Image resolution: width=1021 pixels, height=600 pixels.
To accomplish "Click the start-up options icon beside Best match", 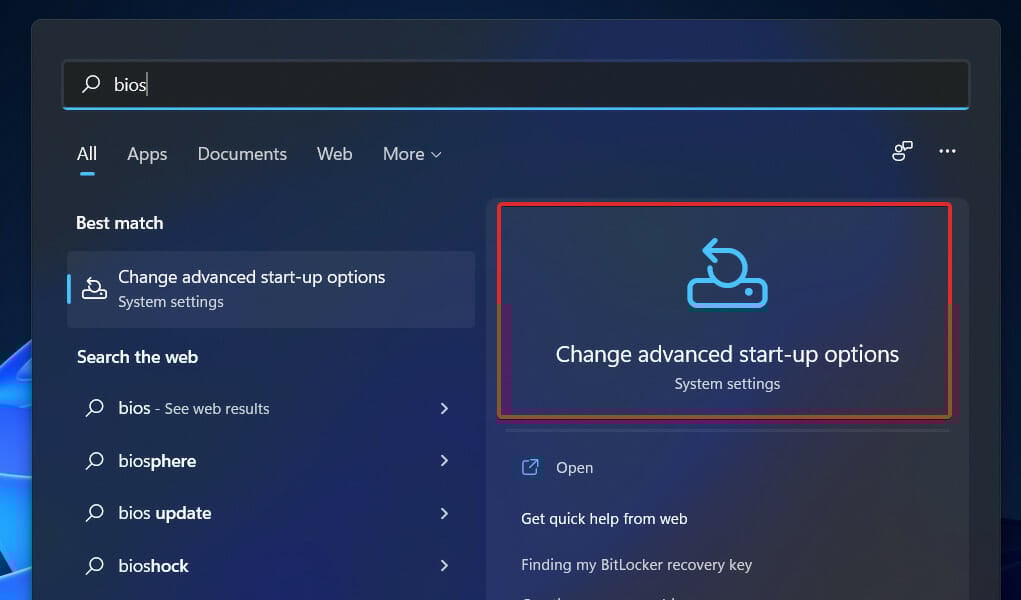I will click(x=94, y=288).
